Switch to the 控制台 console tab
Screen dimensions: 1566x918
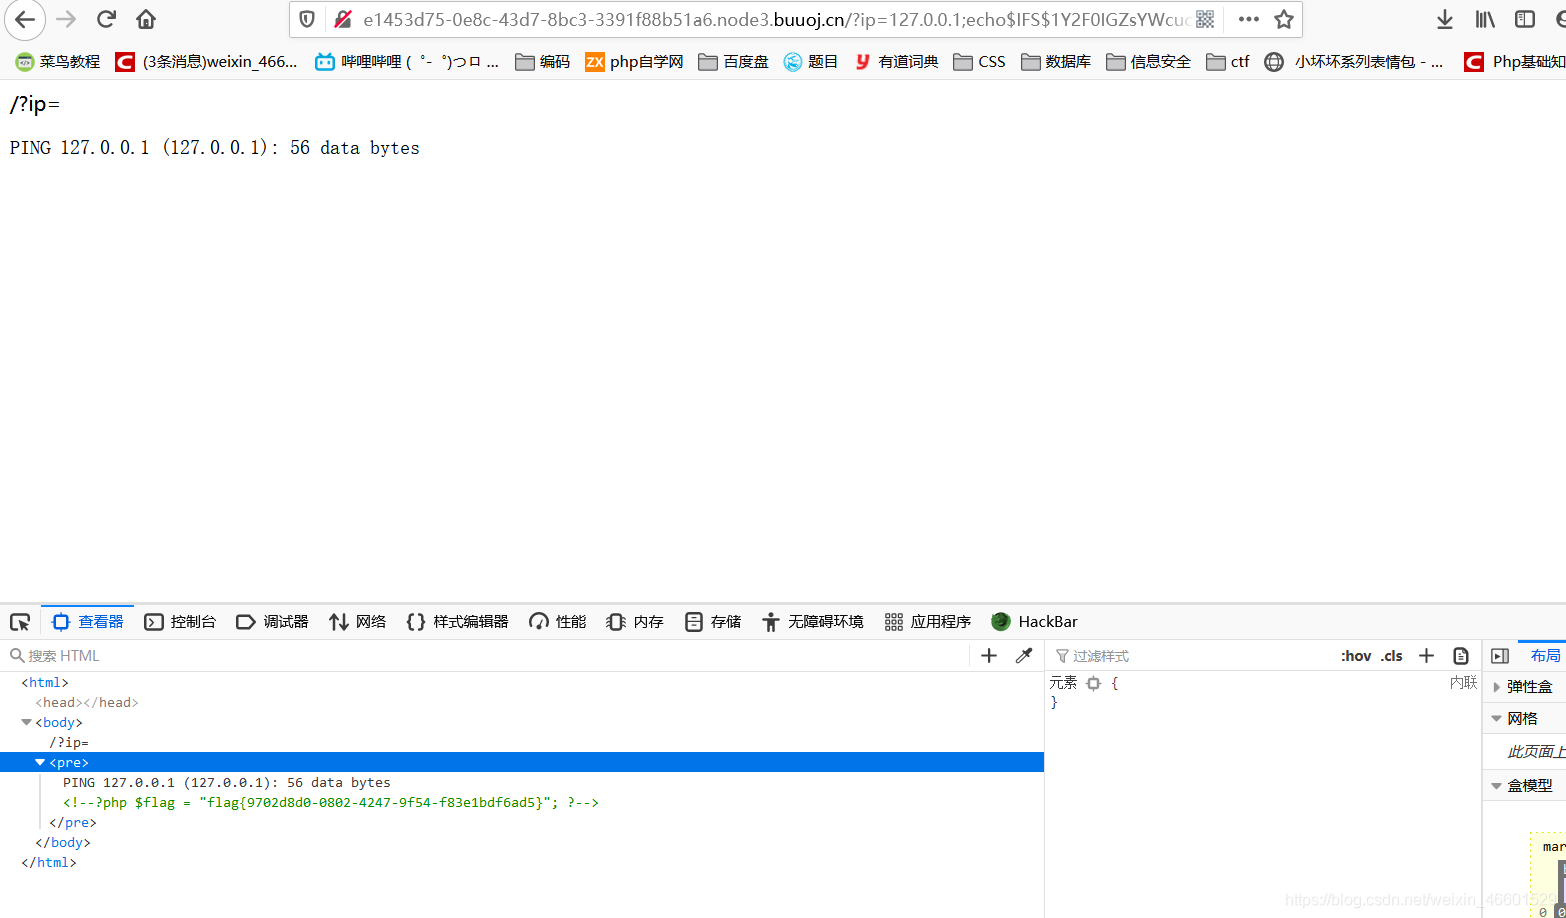[x=181, y=622]
